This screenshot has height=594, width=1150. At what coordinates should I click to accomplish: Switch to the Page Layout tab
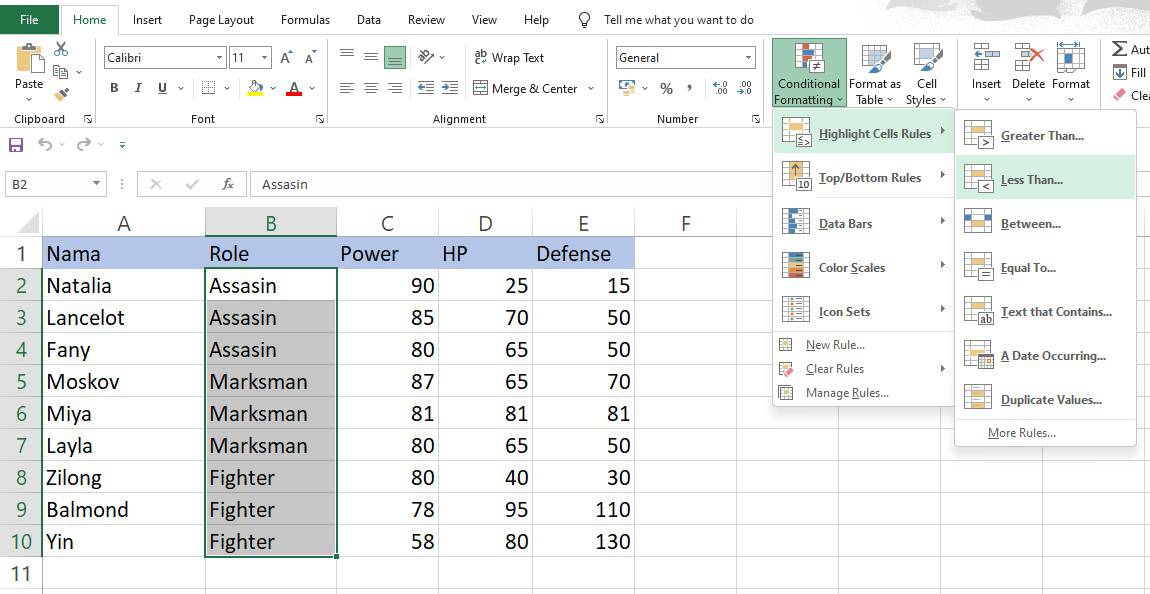[221, 20]
